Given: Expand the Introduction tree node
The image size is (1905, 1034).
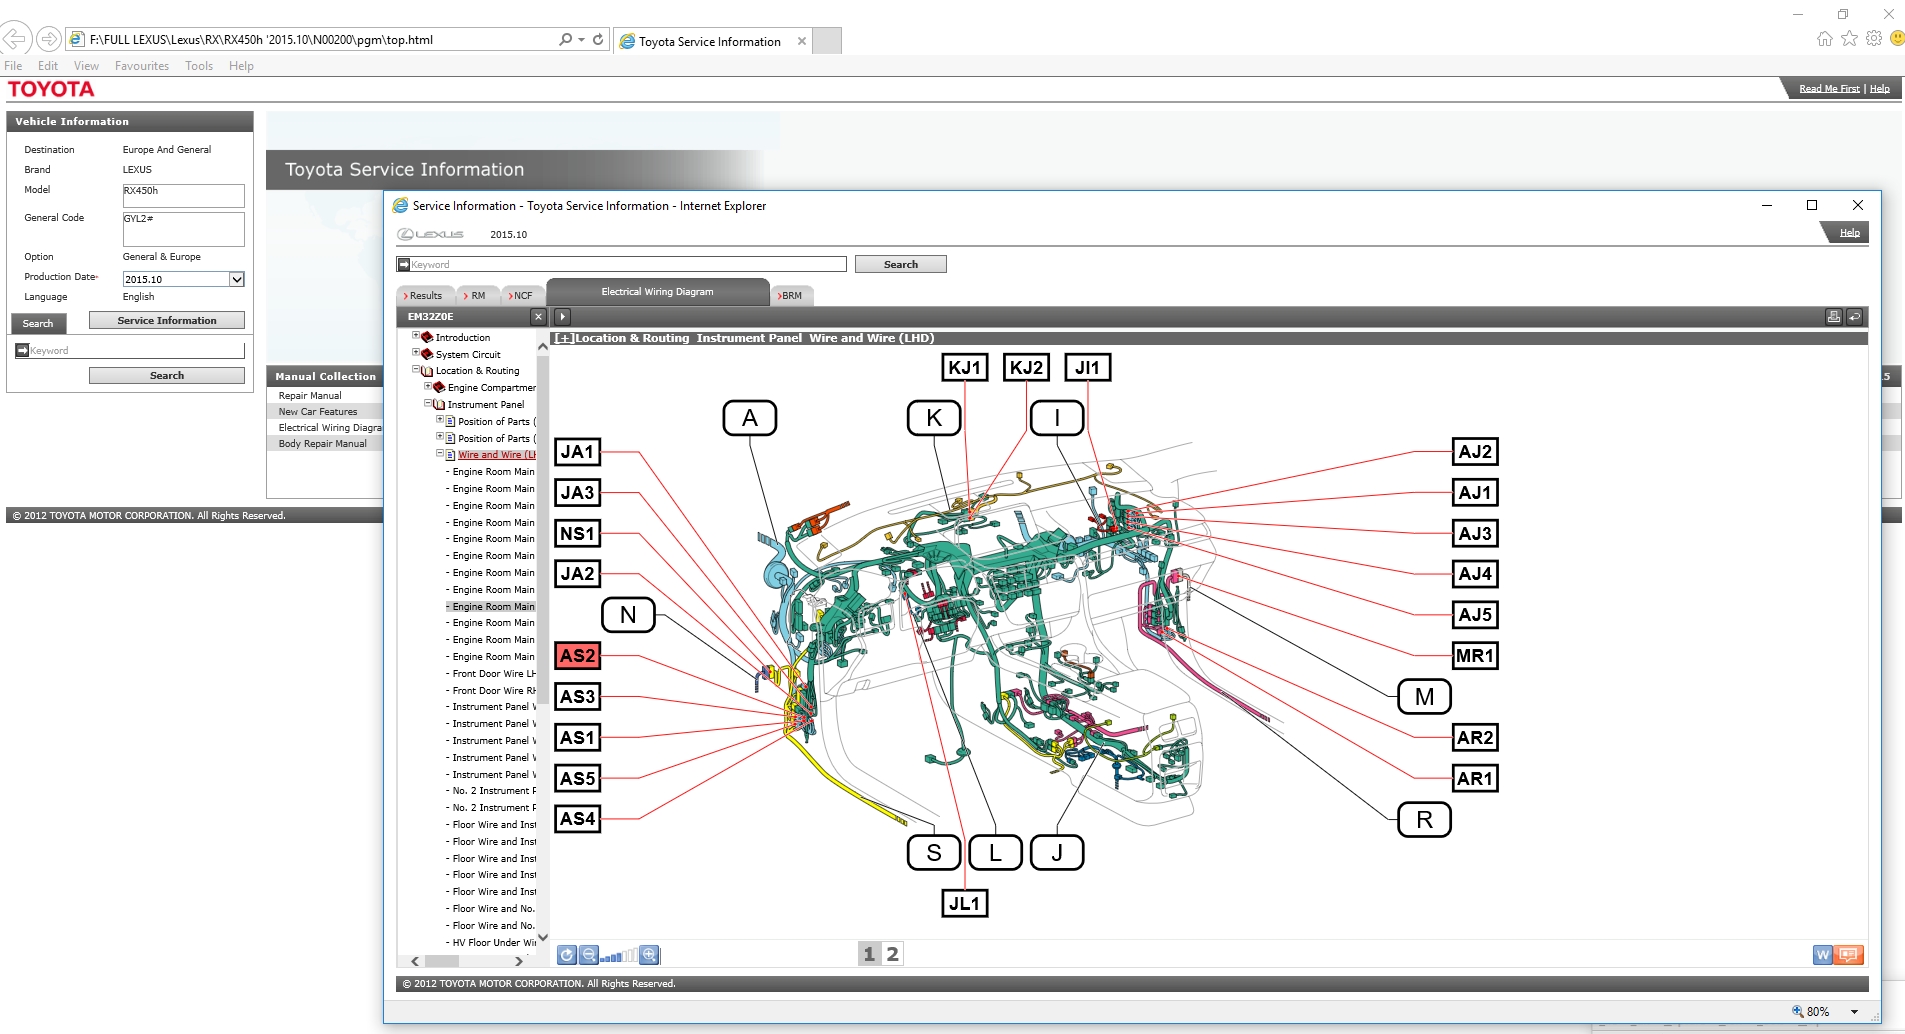Looking at the screenshot, I should tap(416, 336).
